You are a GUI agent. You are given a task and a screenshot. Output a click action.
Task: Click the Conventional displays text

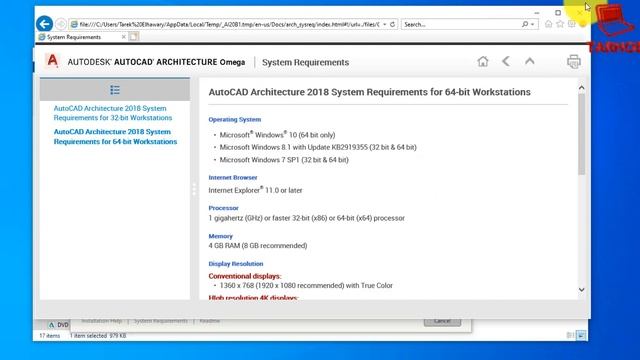(245, 276)
